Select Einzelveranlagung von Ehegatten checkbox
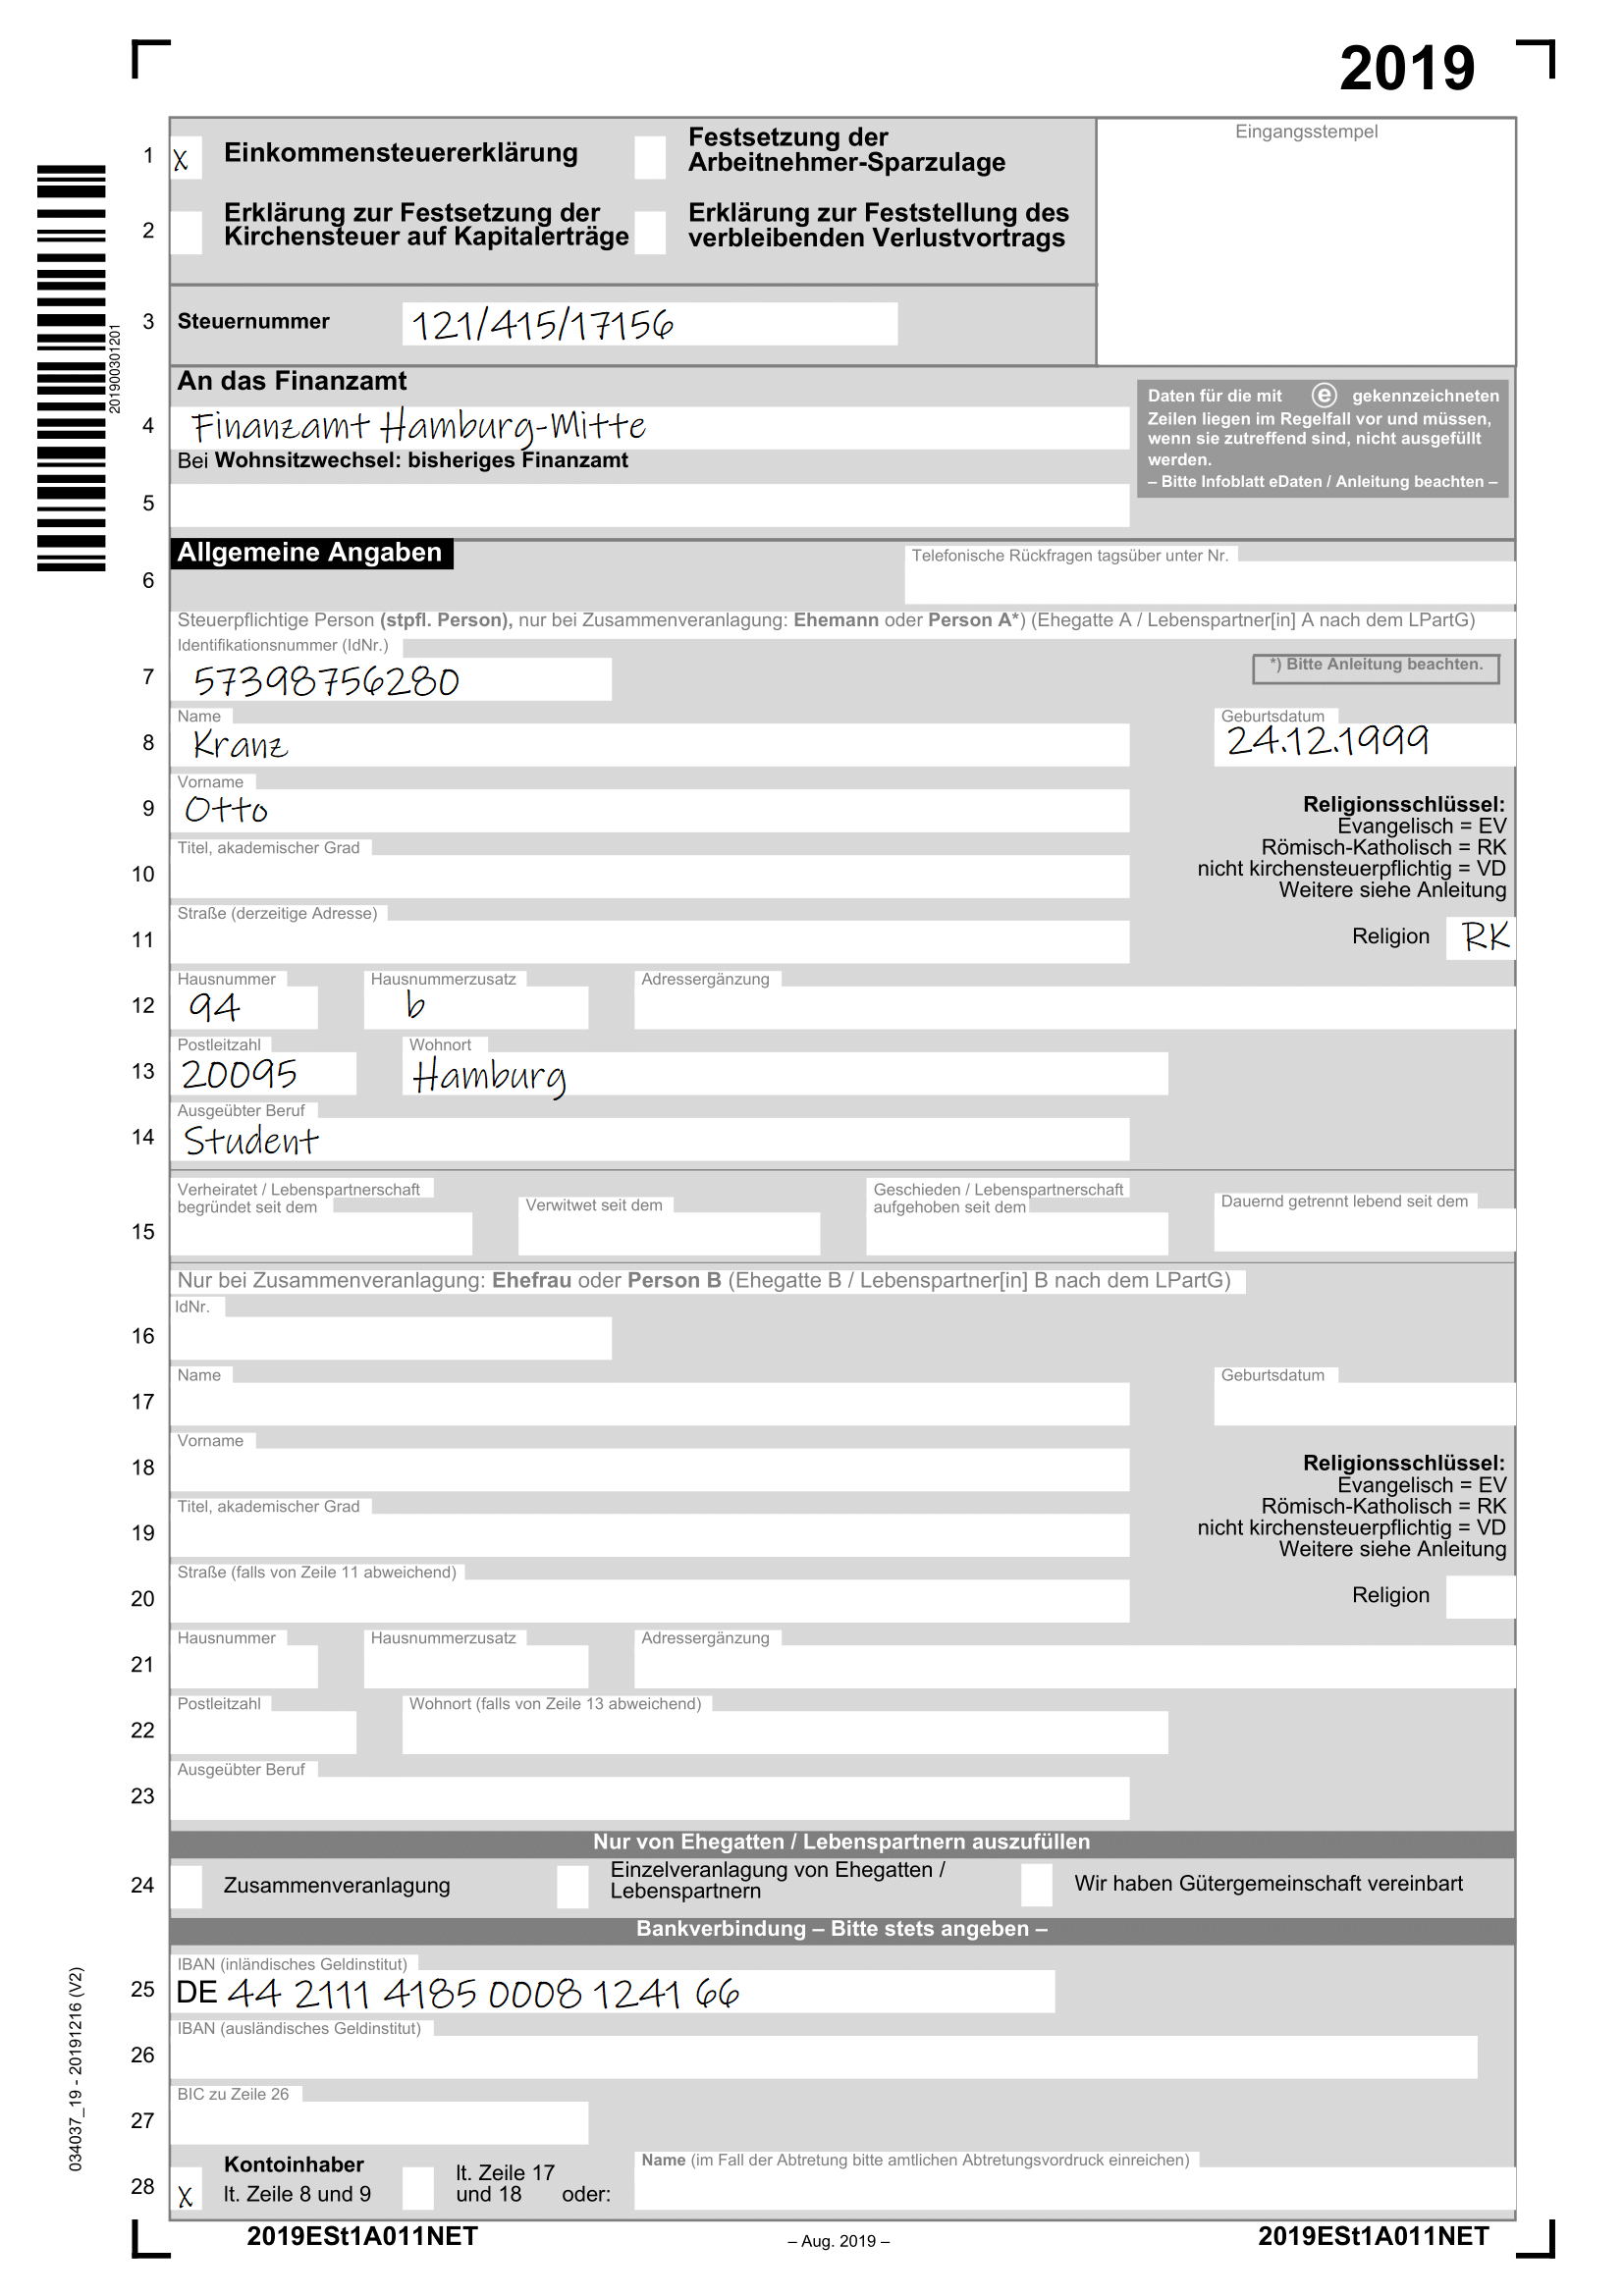The height and width of the screenshot is (2296, 1624). (573, 1886)
